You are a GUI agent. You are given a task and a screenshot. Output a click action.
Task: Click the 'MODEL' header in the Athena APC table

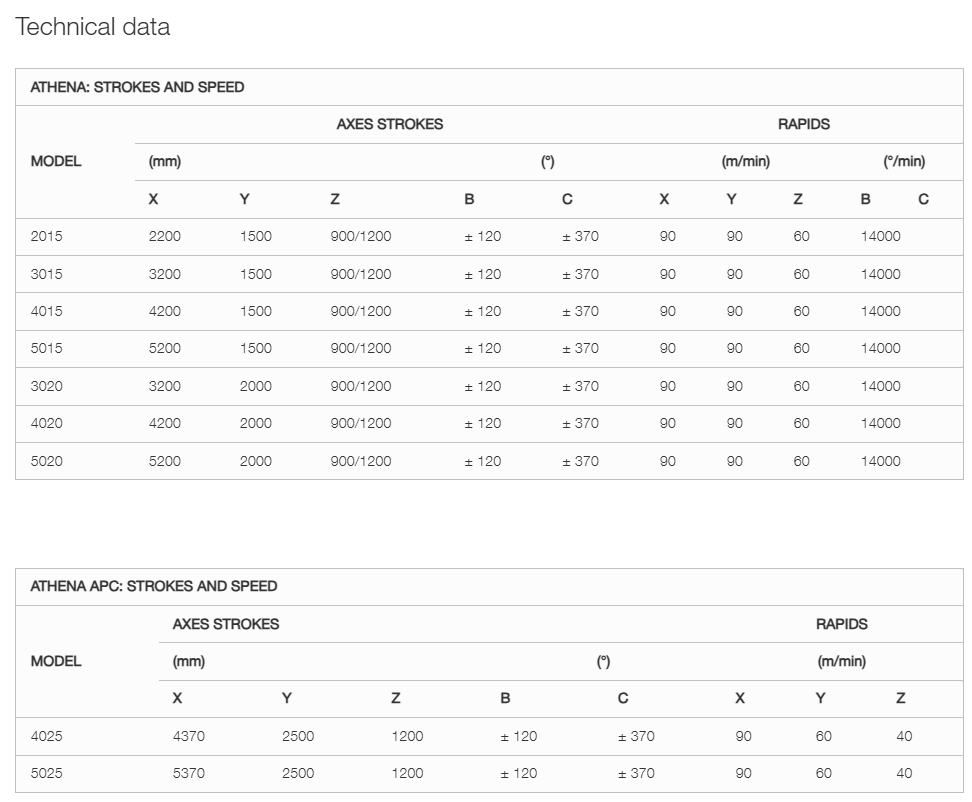56,661
